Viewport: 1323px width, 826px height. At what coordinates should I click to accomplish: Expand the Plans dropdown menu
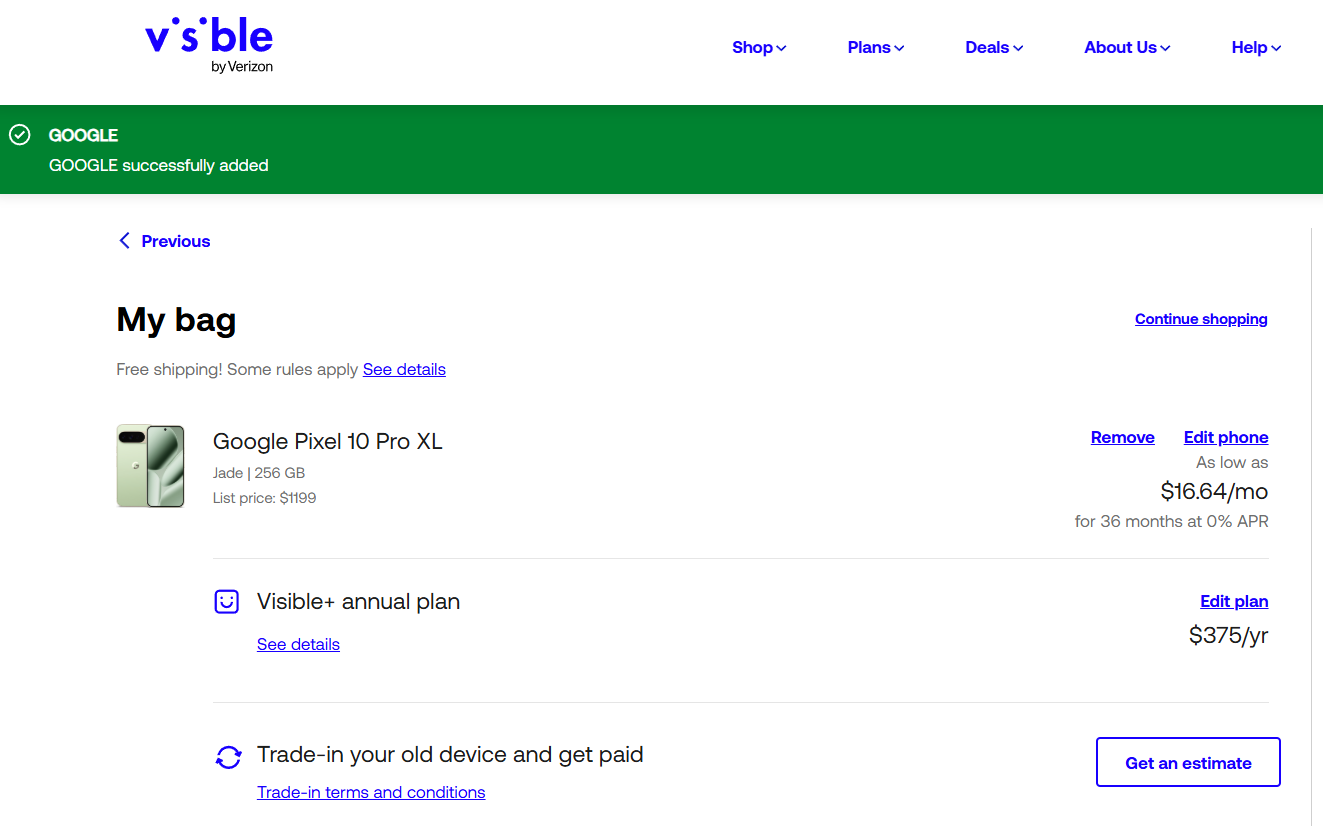[x=875, y=47]
